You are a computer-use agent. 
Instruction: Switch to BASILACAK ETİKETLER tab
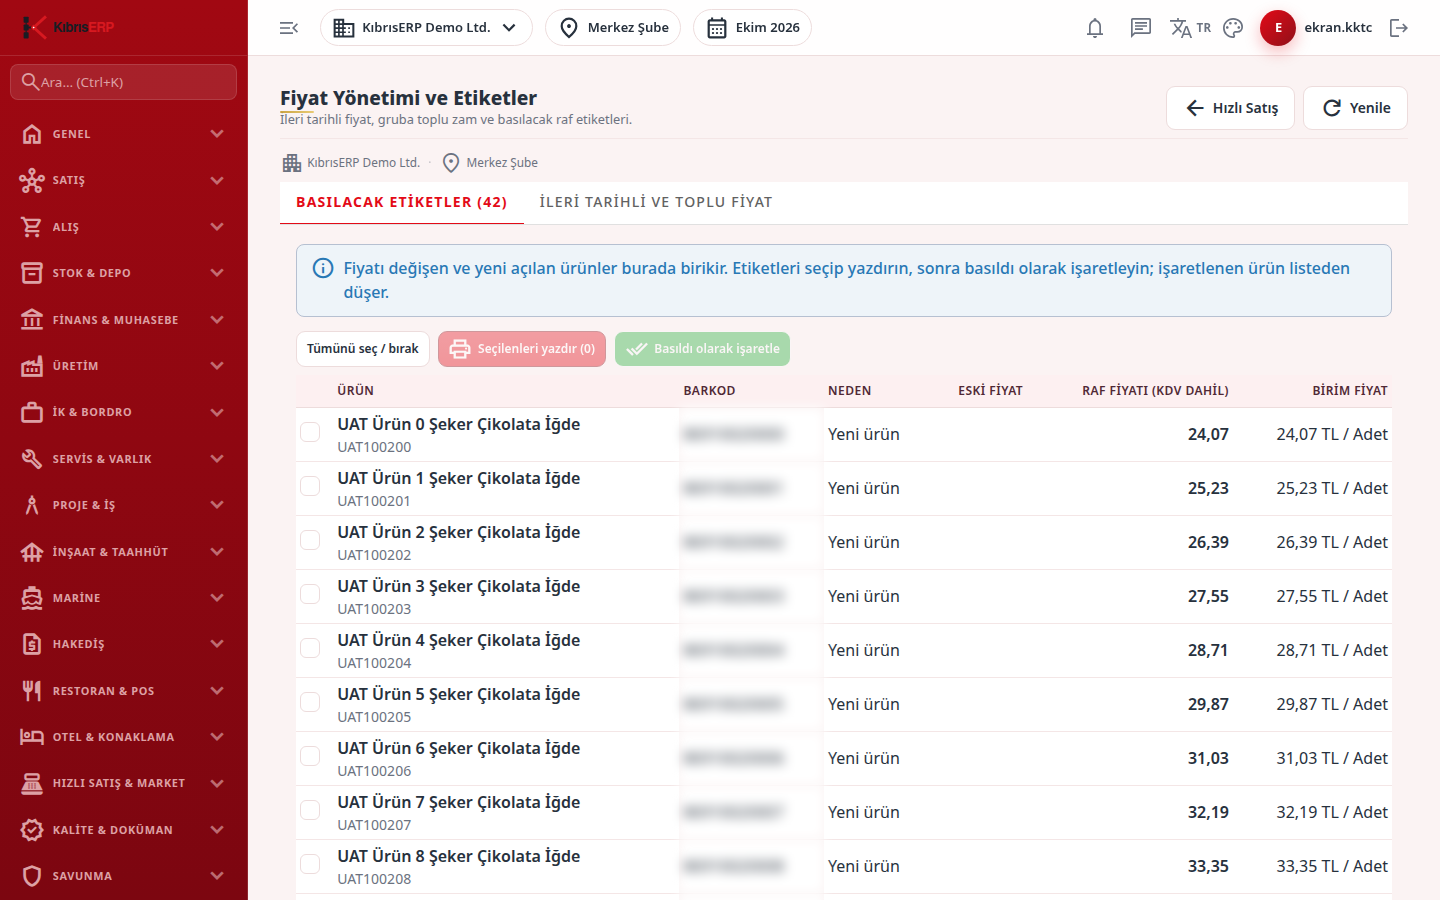pos(402,202)
